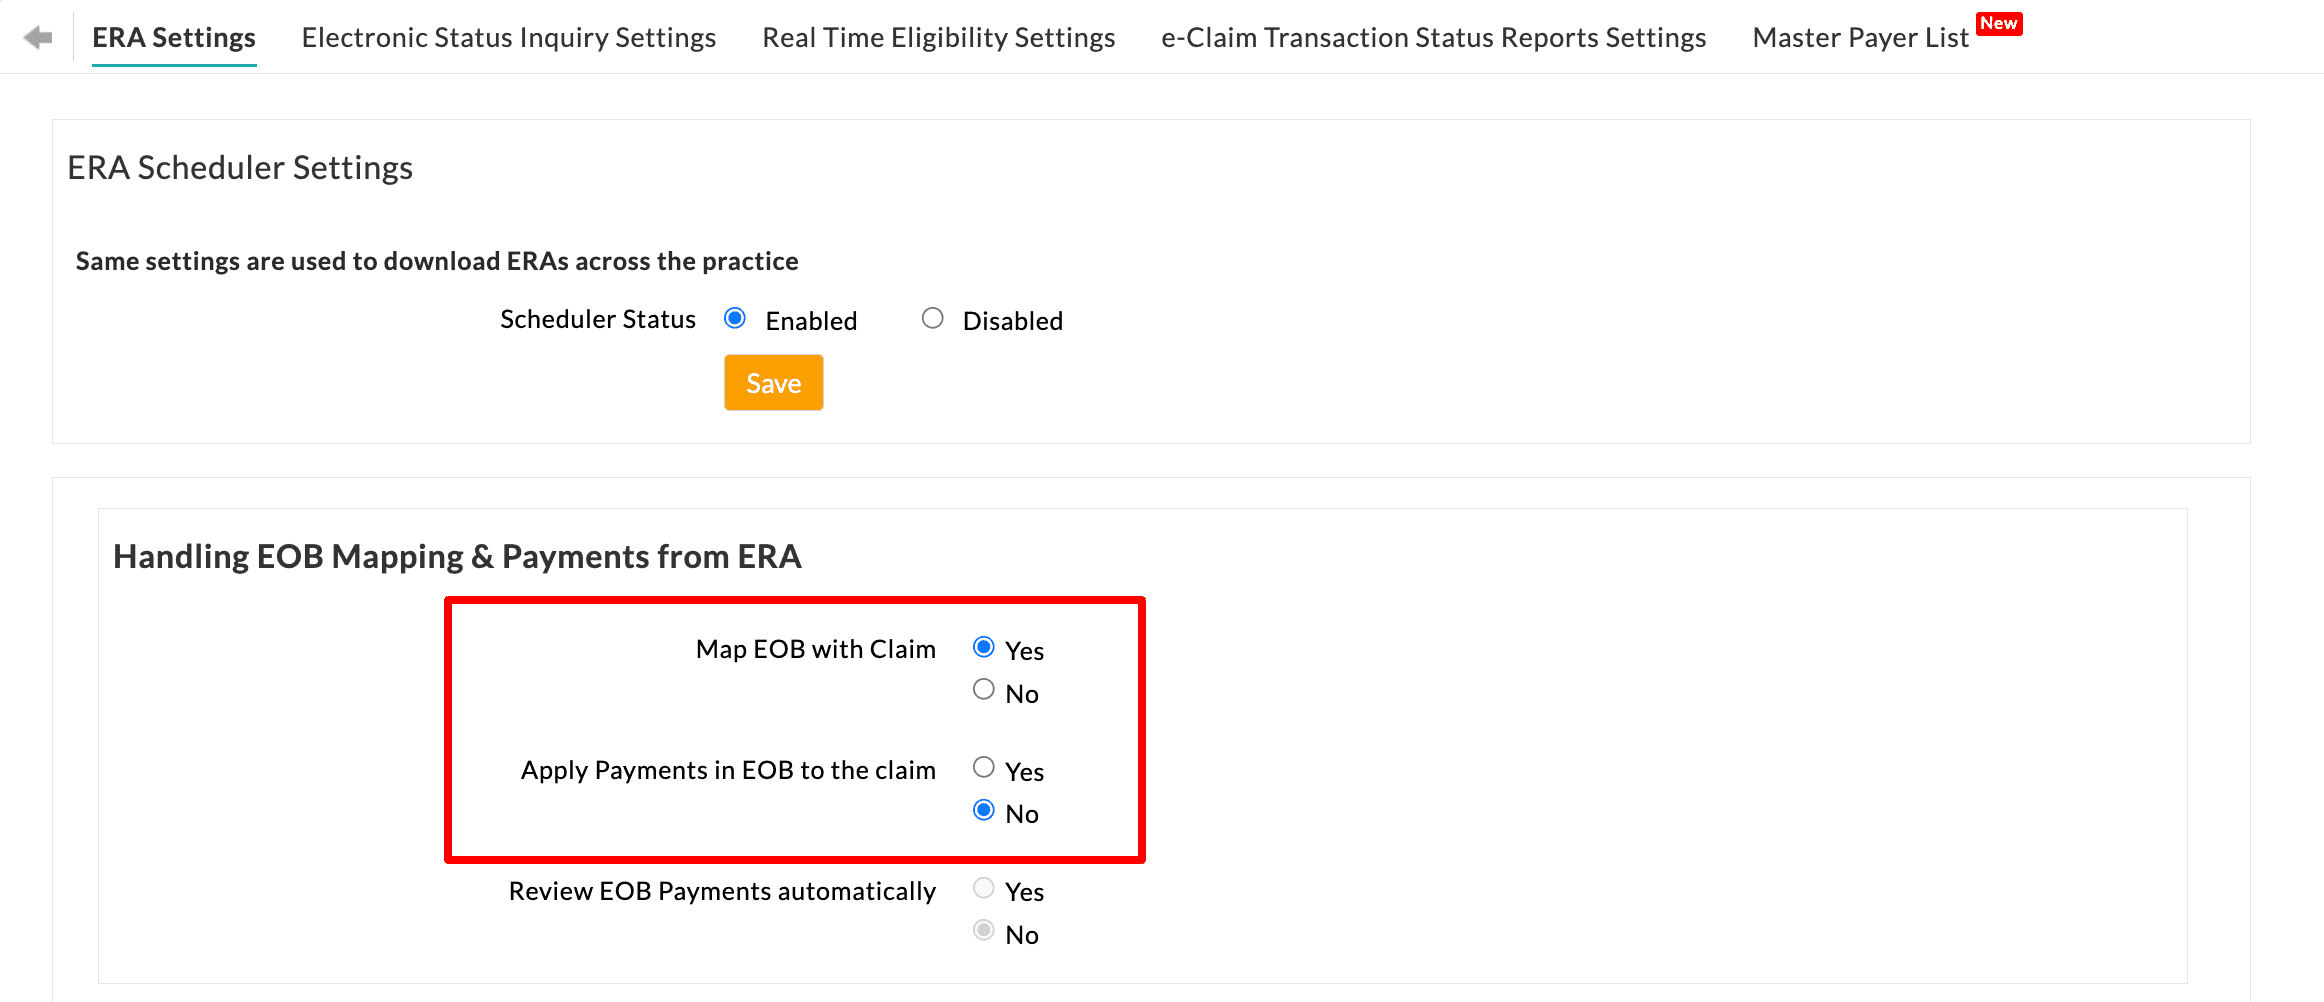The height and width of the screenshot is (1002, 2324).
Task: Click the ERA Scheduler Settings heading
Action: point(240,167)
